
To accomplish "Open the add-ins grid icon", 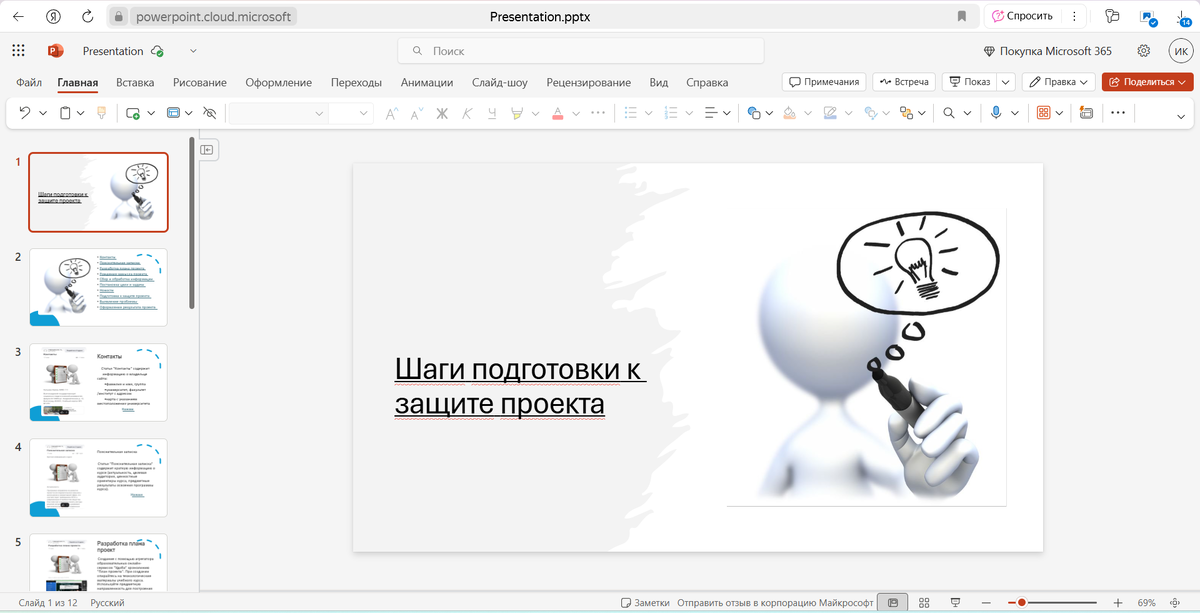I will click(x=1044, y=113).
